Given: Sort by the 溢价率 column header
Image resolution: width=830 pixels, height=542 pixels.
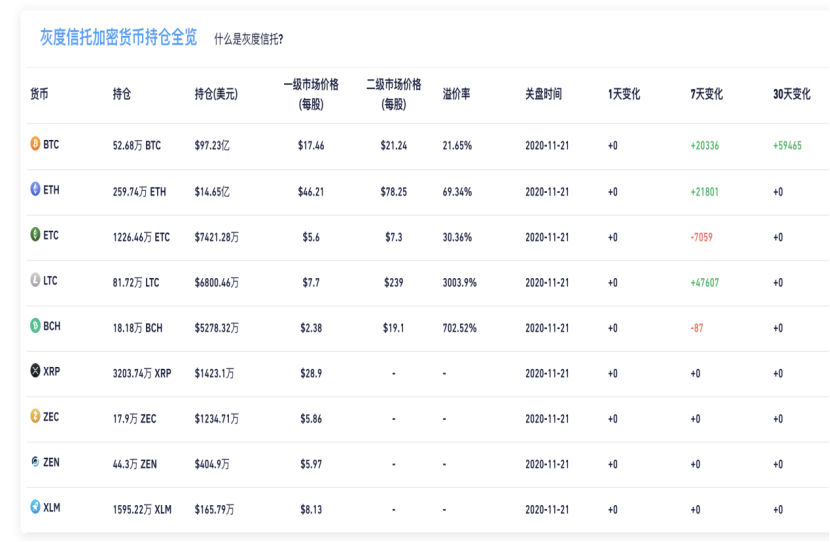Looking at the screenshot, I should (x=456, y=94).
